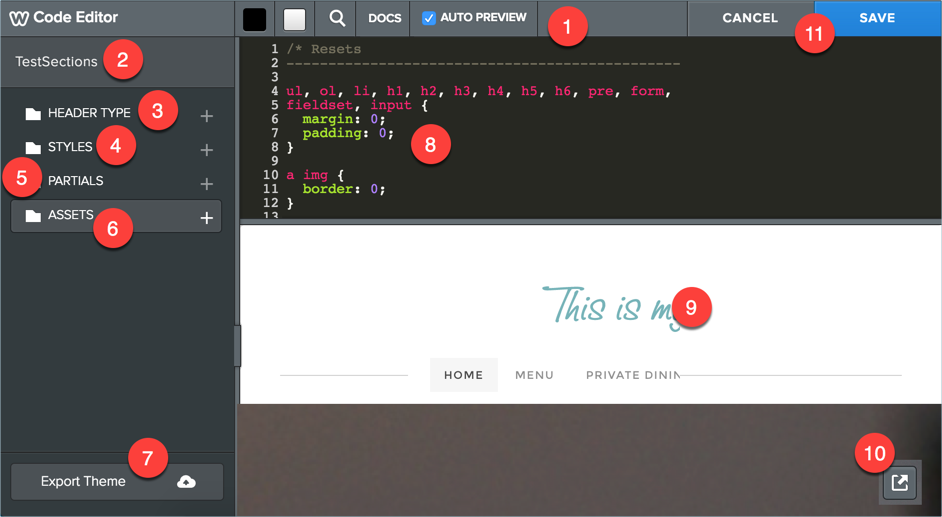Click the ASSETS folder icon
Screen dimensions: 942x517
pos(33,216)
